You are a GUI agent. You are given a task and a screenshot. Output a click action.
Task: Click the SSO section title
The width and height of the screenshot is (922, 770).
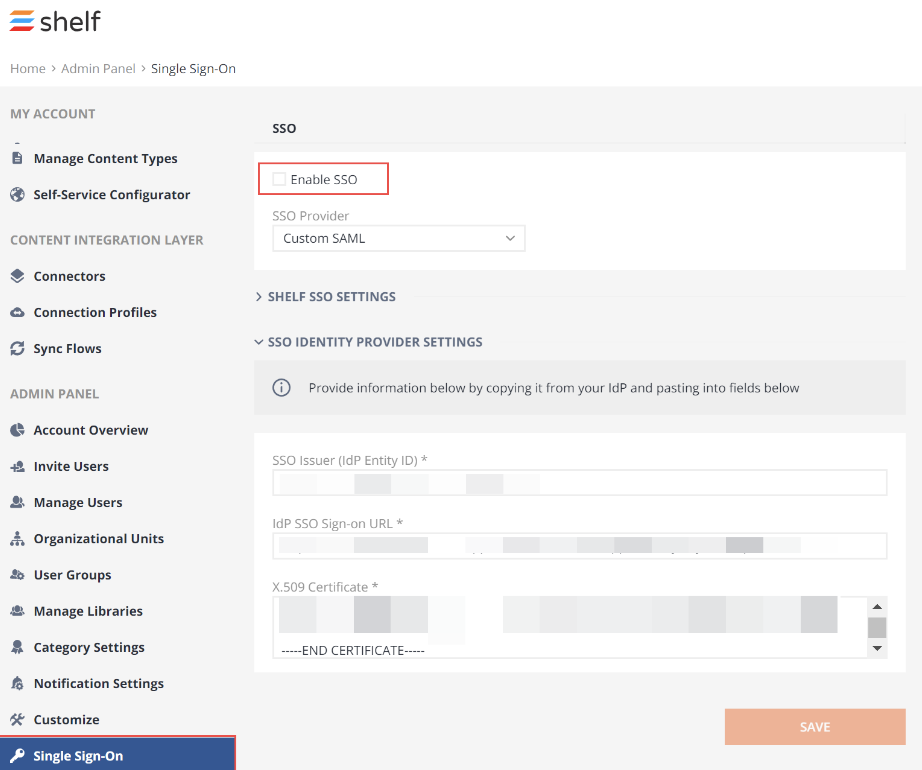tap(284, 129)
